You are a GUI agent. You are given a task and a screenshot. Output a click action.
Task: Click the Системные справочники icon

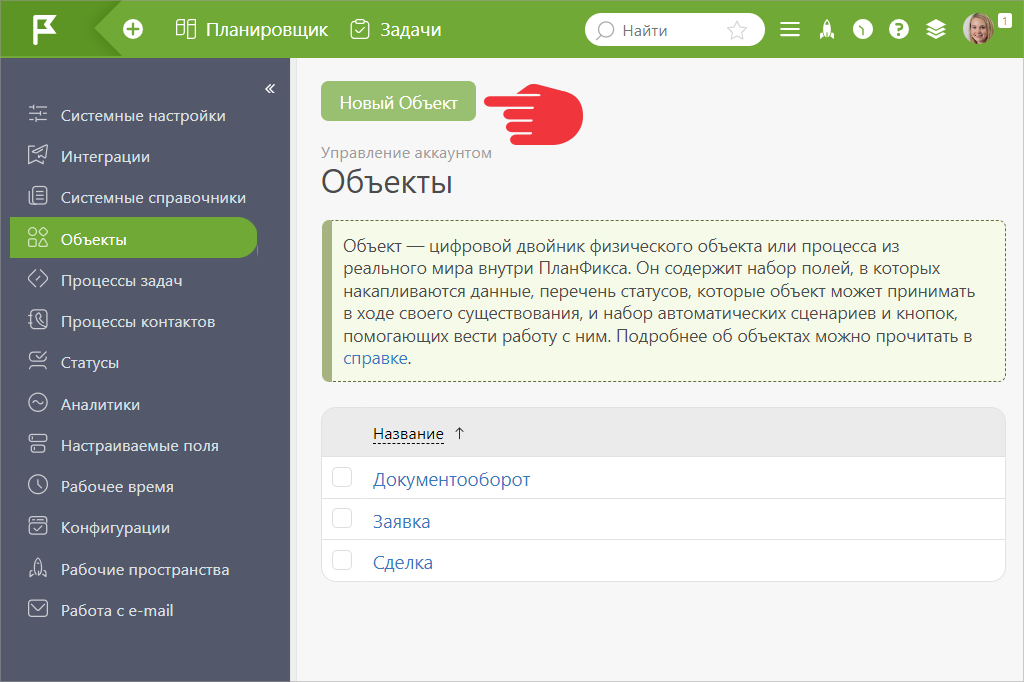tap(38, 196)
